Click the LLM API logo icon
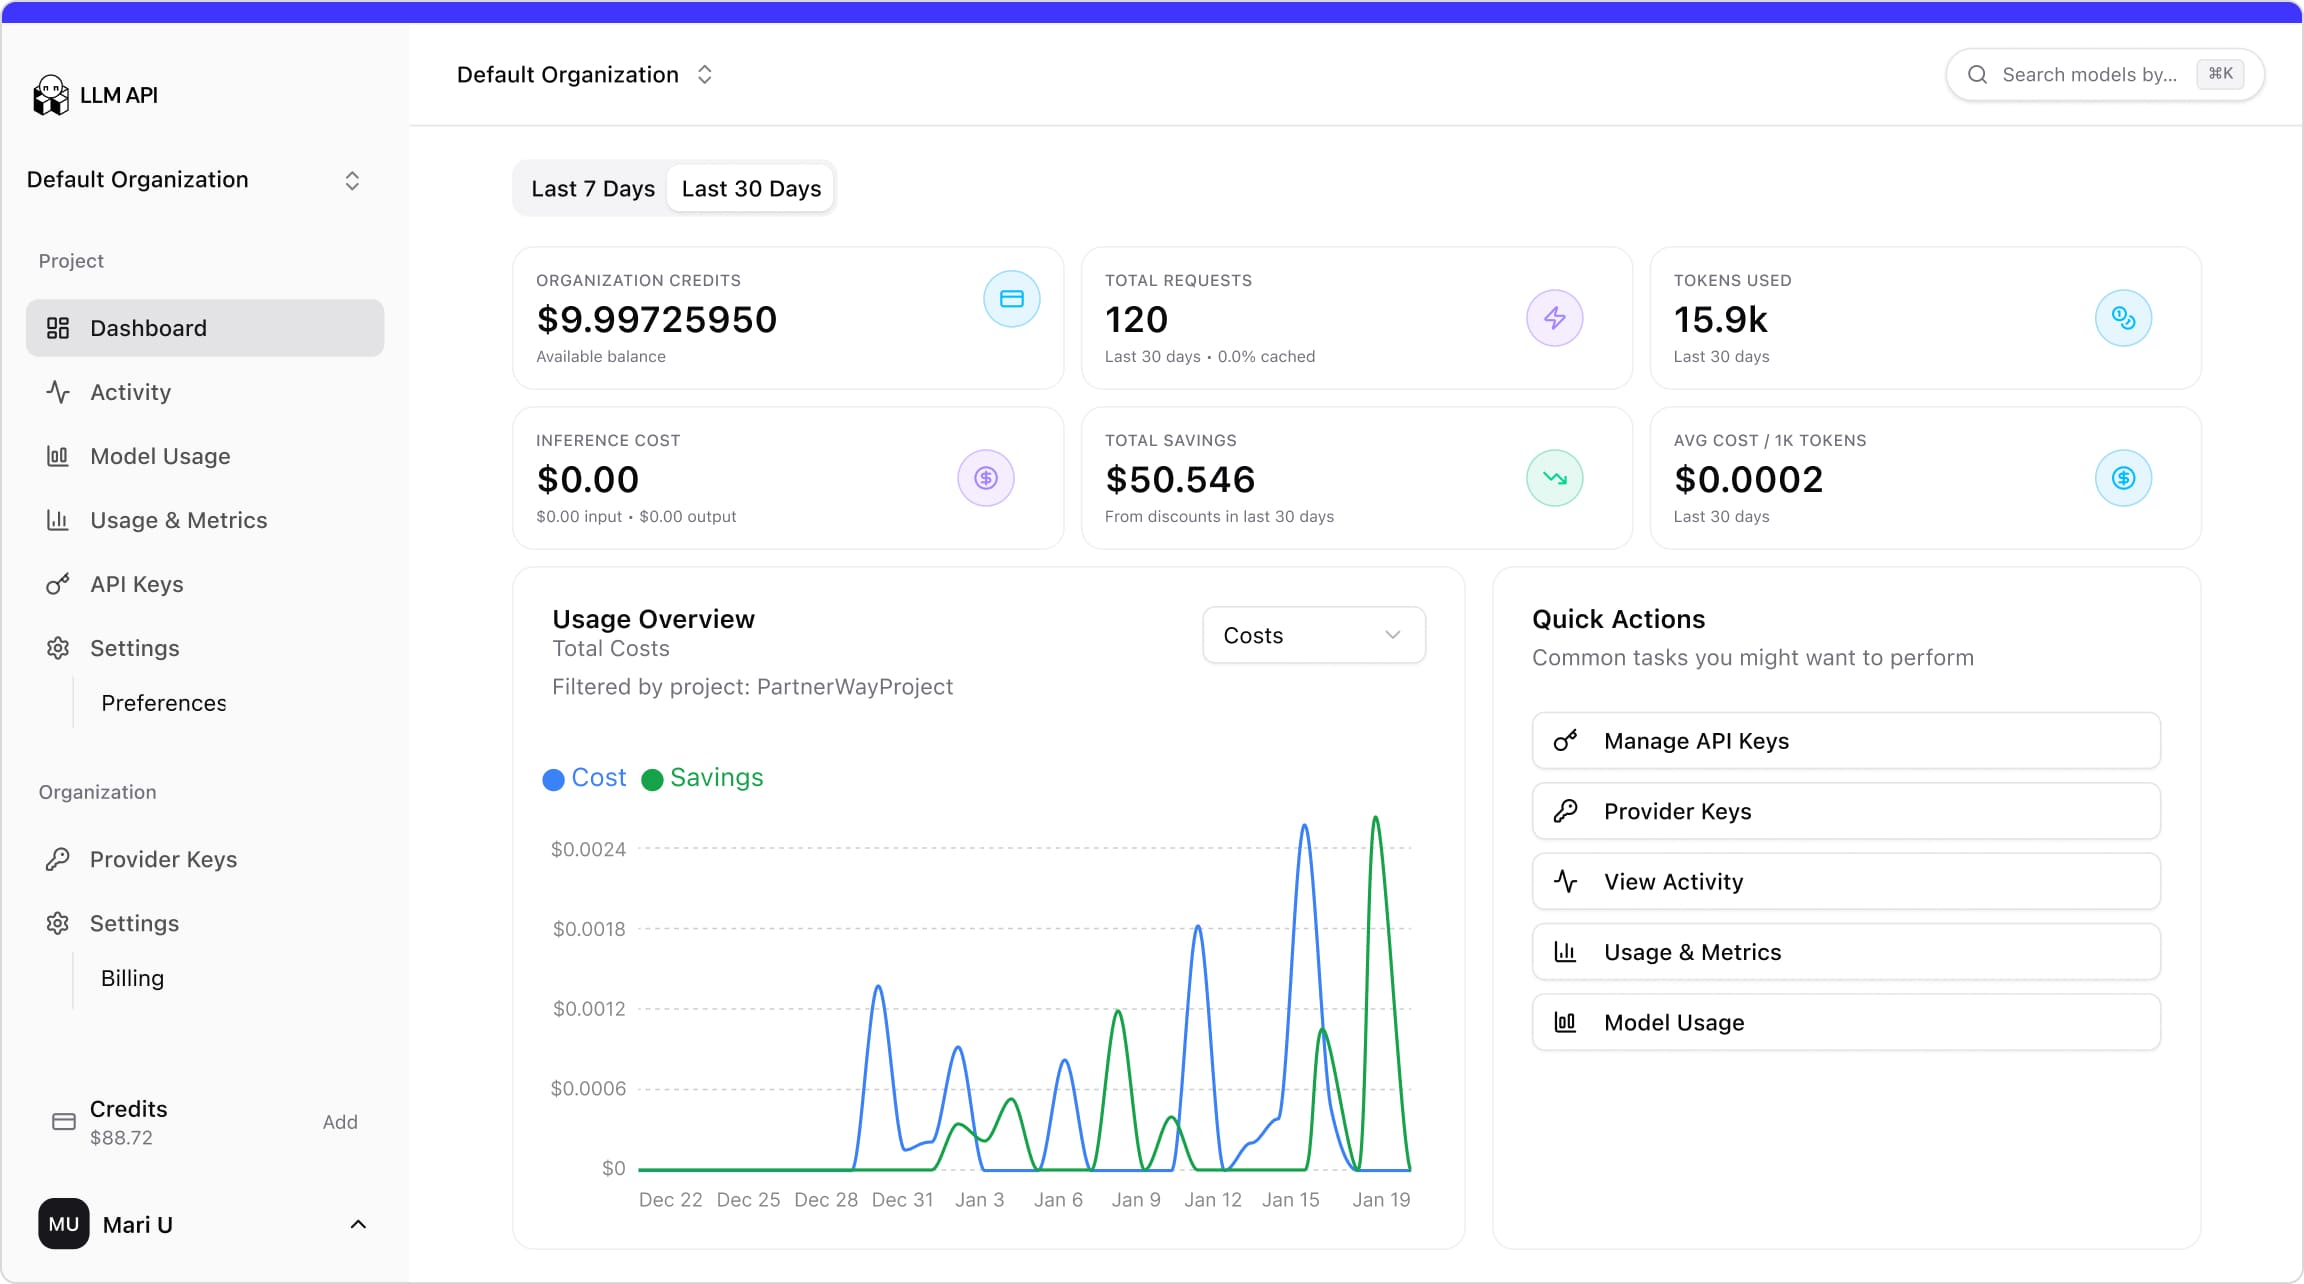The image size is (2304, 1284). click(50, 95)
